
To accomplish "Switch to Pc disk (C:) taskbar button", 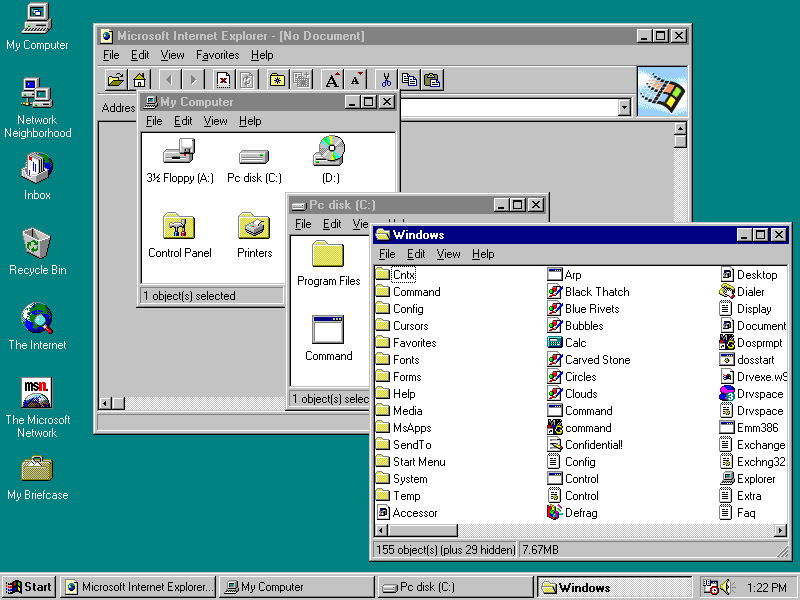I will coord(455,587).
